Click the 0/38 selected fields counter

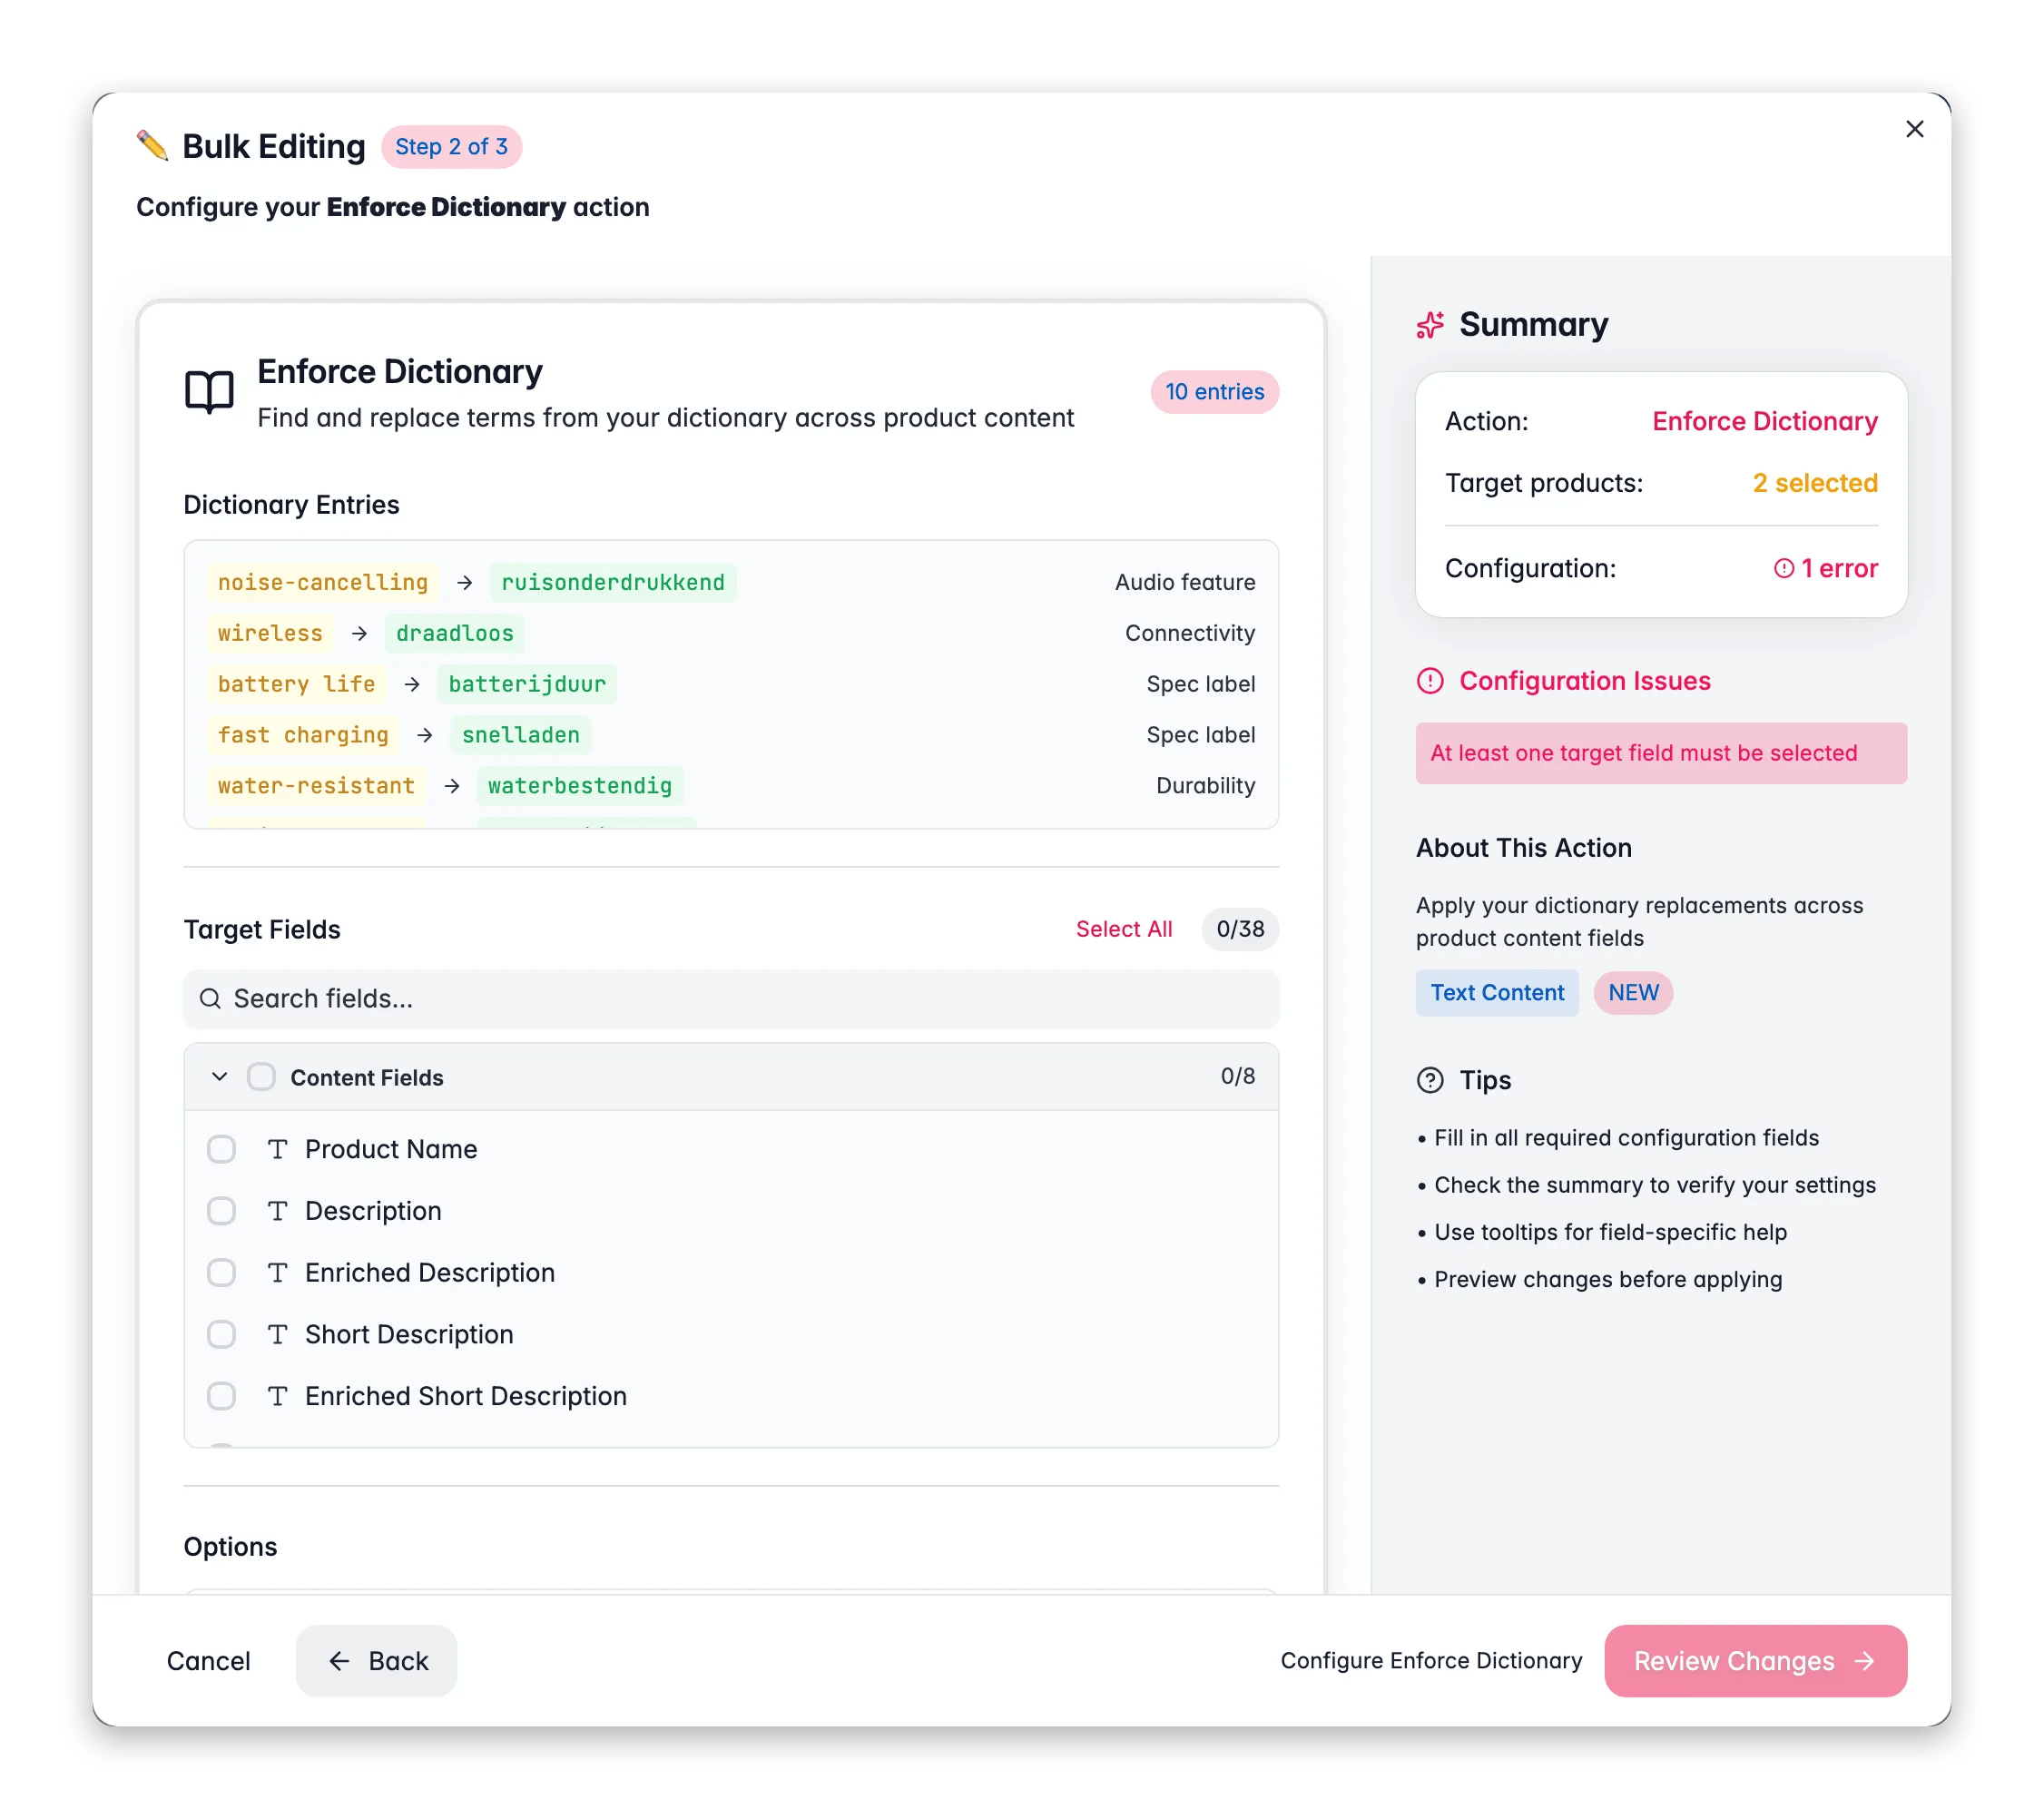[1240, 929]
